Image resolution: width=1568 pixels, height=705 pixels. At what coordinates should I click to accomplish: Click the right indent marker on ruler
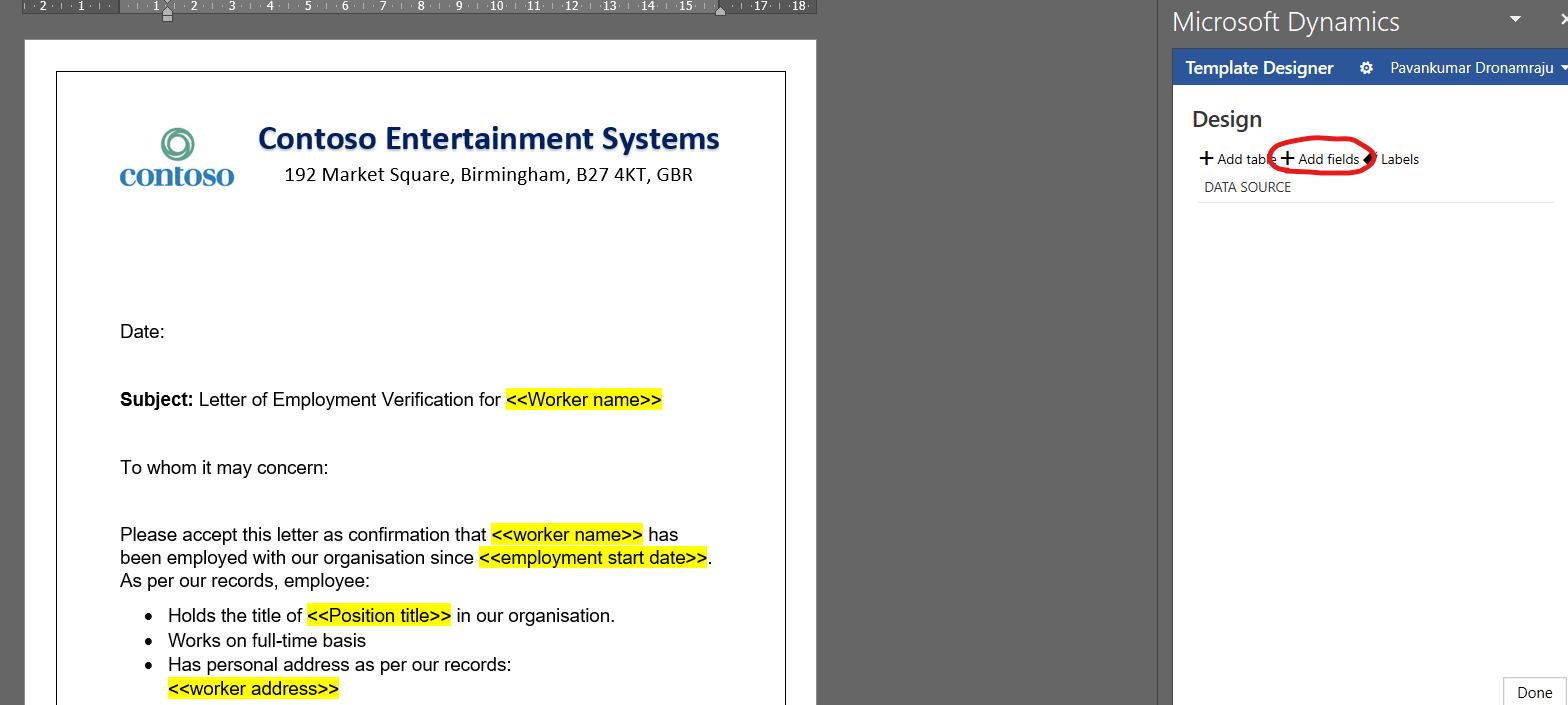click(720, 10)
